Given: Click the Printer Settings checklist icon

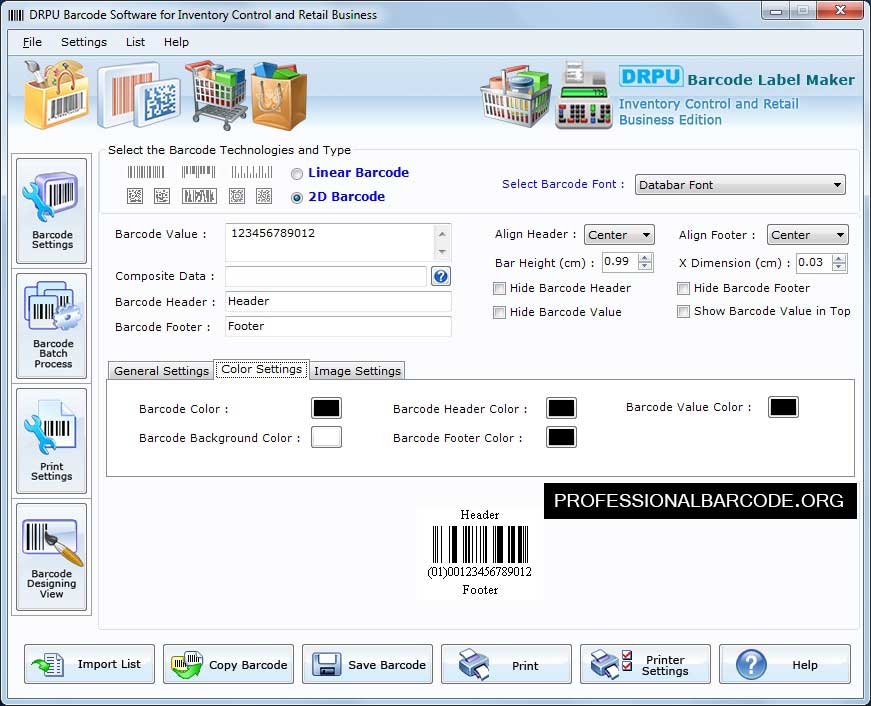Looking at the screenshot, I should point(611,664).
